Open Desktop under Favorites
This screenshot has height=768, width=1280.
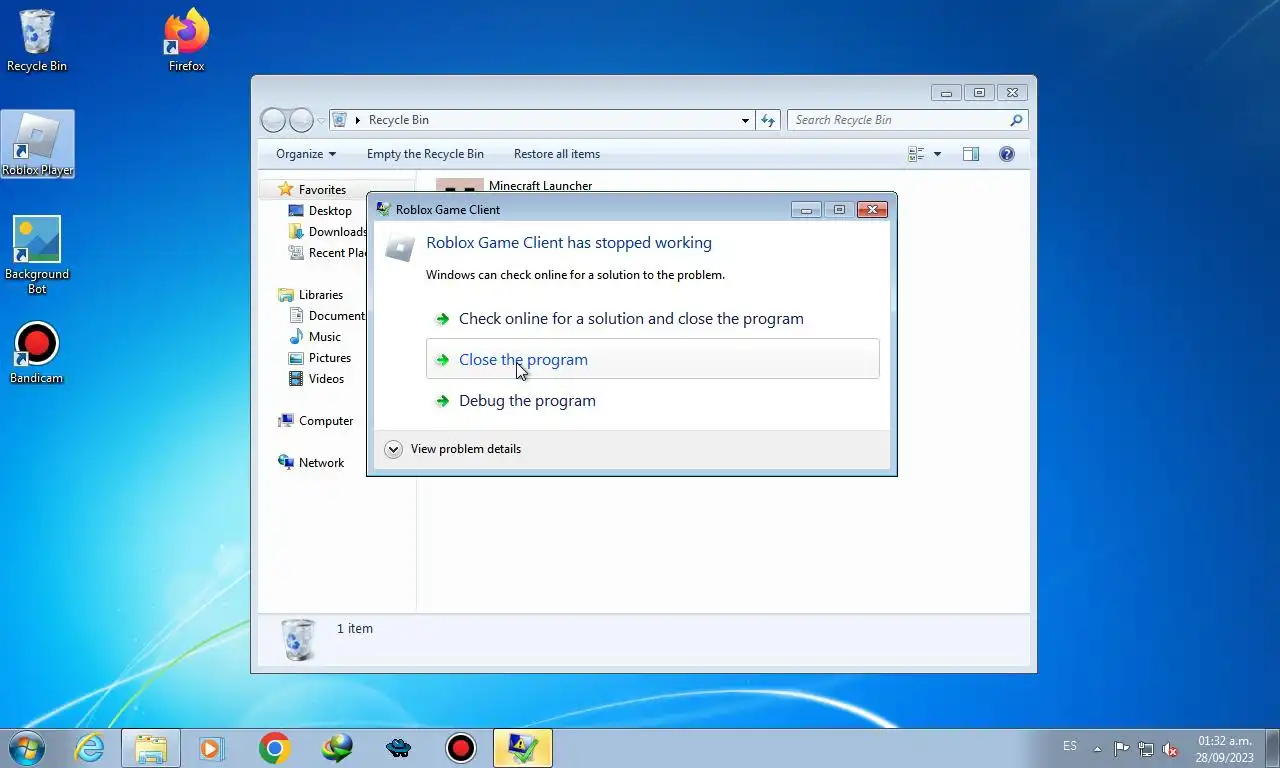320,211
